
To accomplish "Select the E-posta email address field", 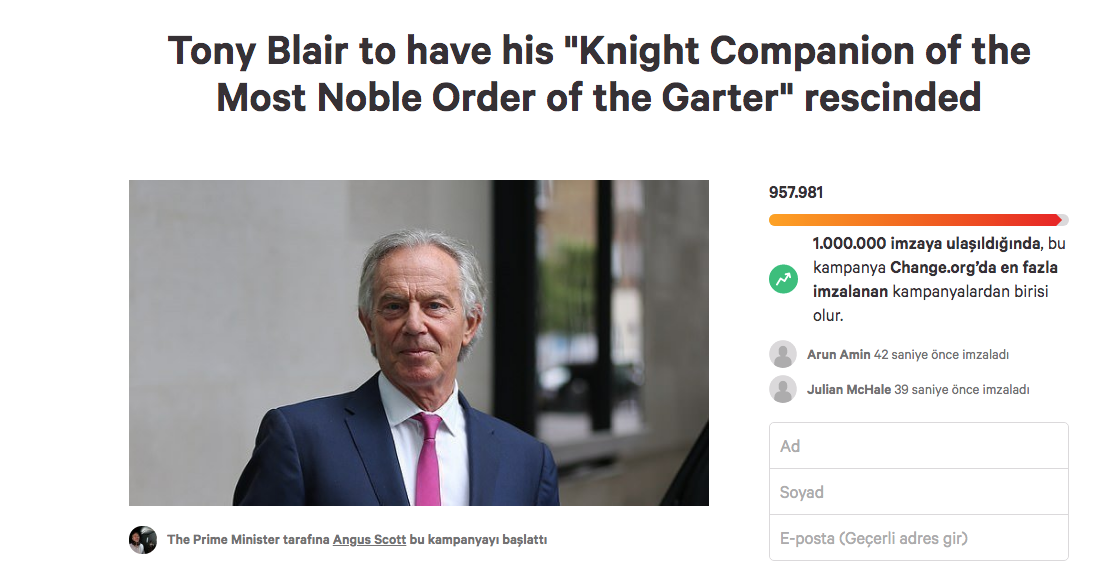I will (x=919, y=538).
